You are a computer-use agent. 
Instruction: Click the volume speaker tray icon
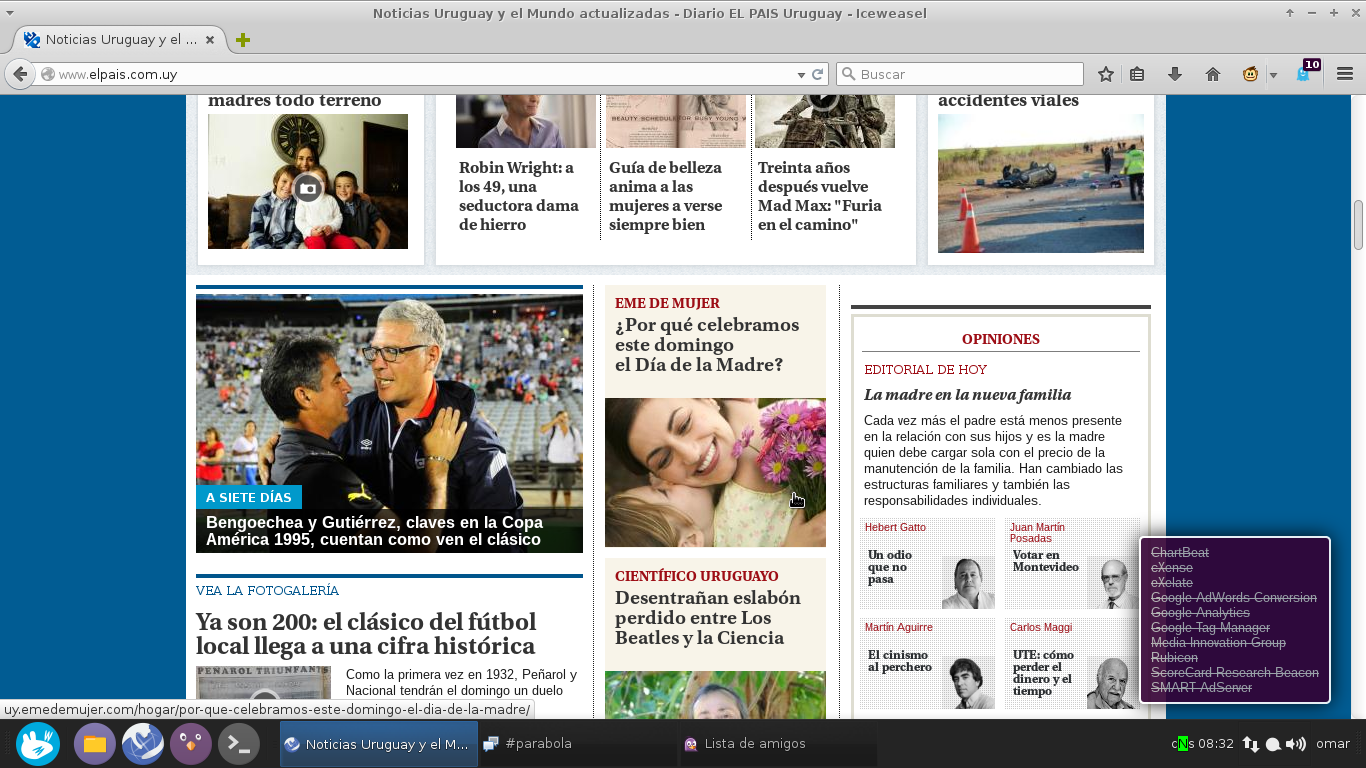[1296, 744]
